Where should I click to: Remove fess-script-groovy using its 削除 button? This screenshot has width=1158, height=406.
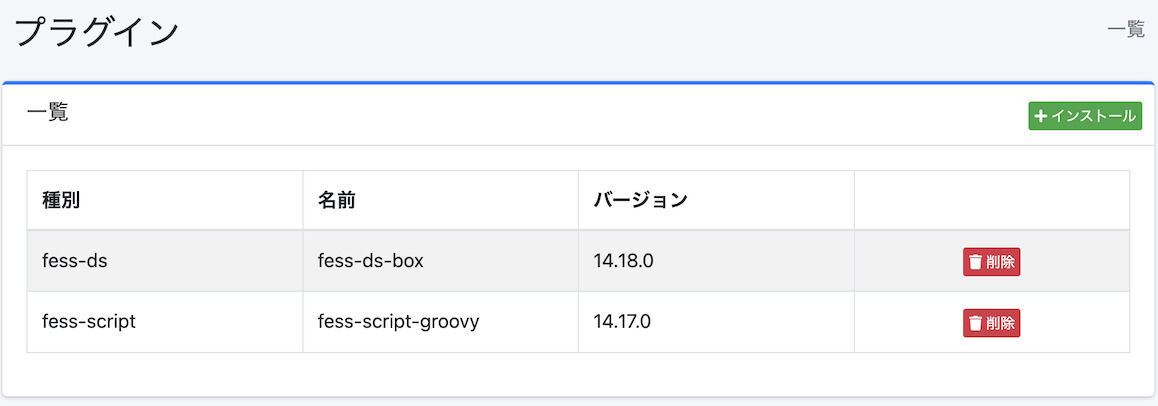point(991,323)
